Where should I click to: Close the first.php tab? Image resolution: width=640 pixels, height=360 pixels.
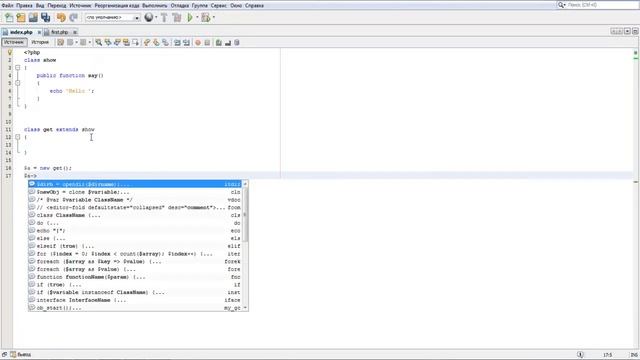(x=75, y=32)
